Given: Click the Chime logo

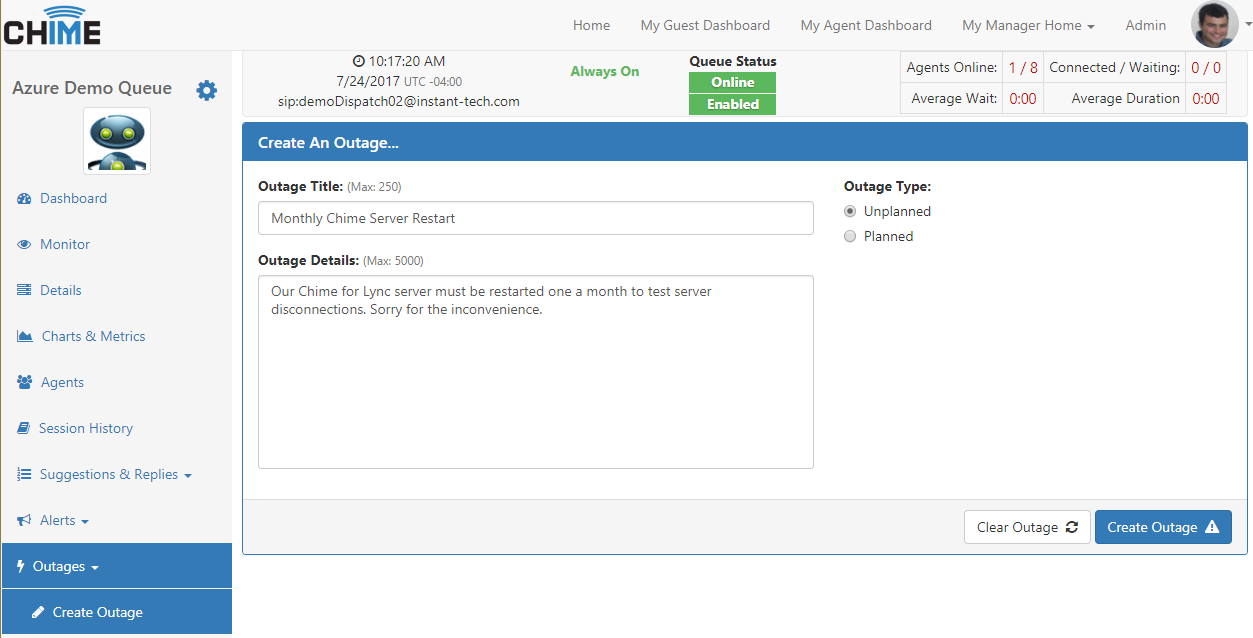Looking at the screenshot, I should click(x=52, y=26).
